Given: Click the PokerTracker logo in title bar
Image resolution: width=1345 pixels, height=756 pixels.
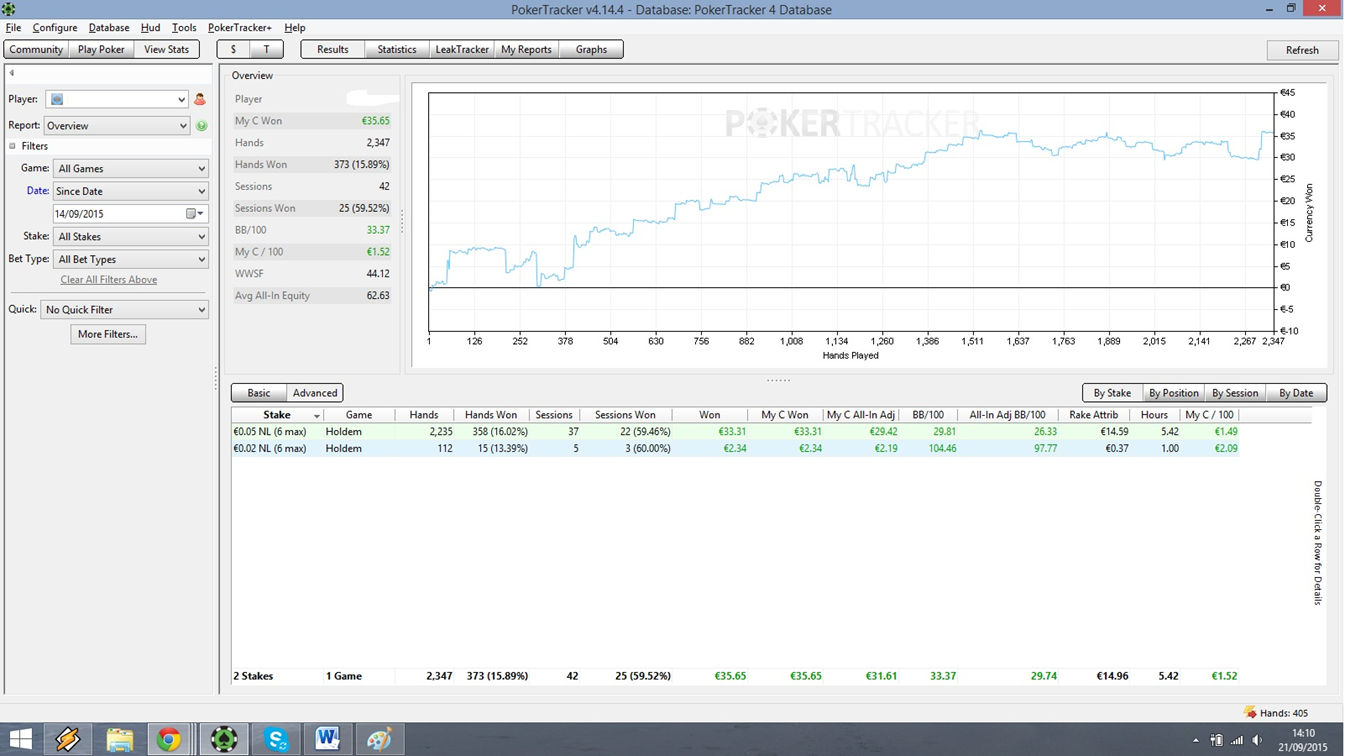Looking at the screenshot, I should tap(9, 9).
